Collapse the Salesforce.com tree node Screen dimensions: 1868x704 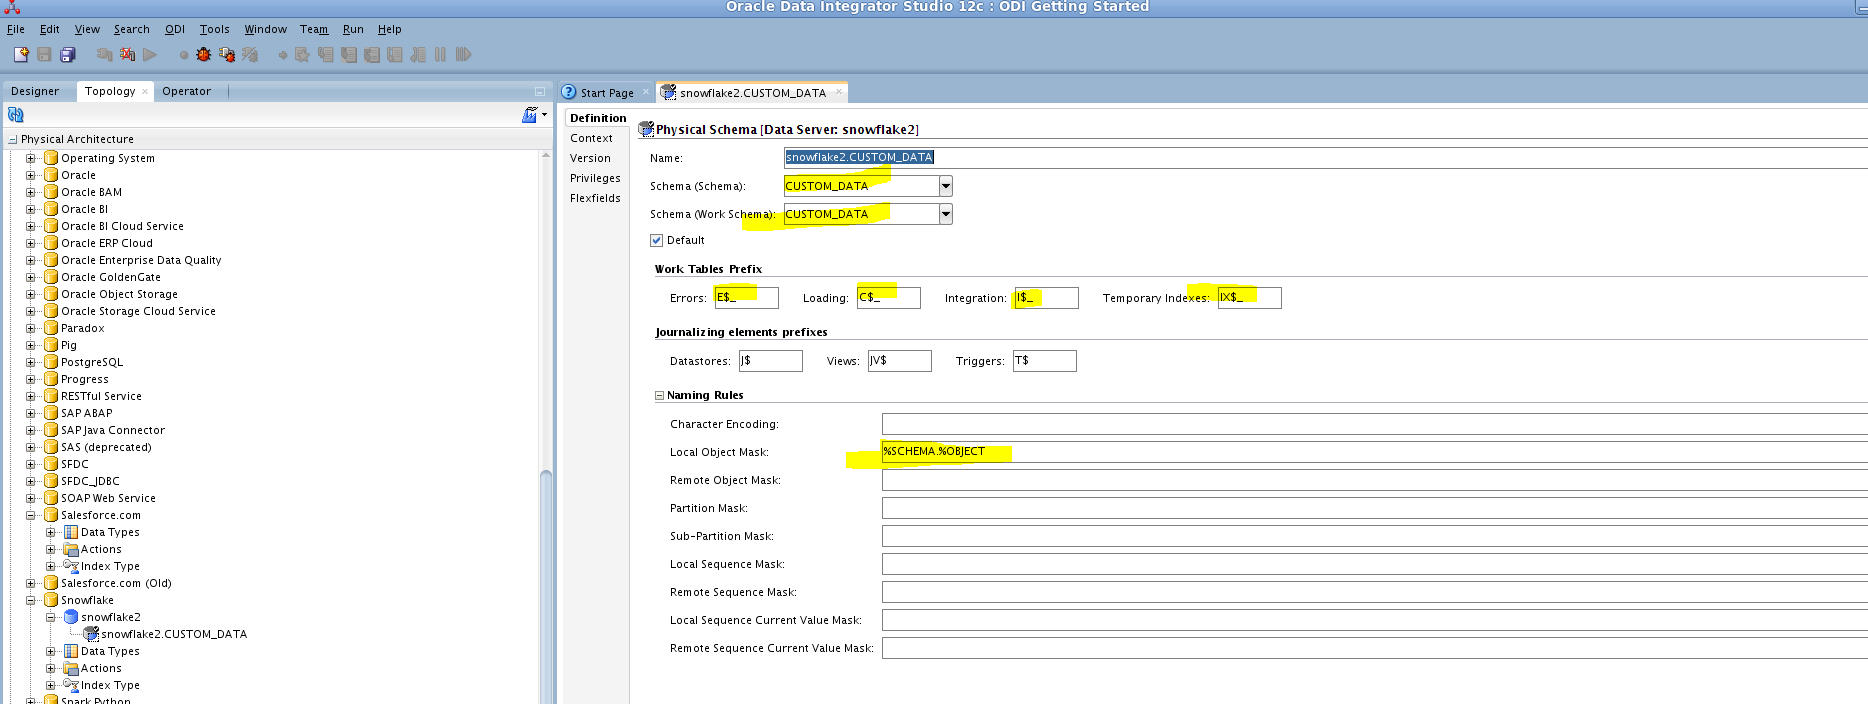31,515
